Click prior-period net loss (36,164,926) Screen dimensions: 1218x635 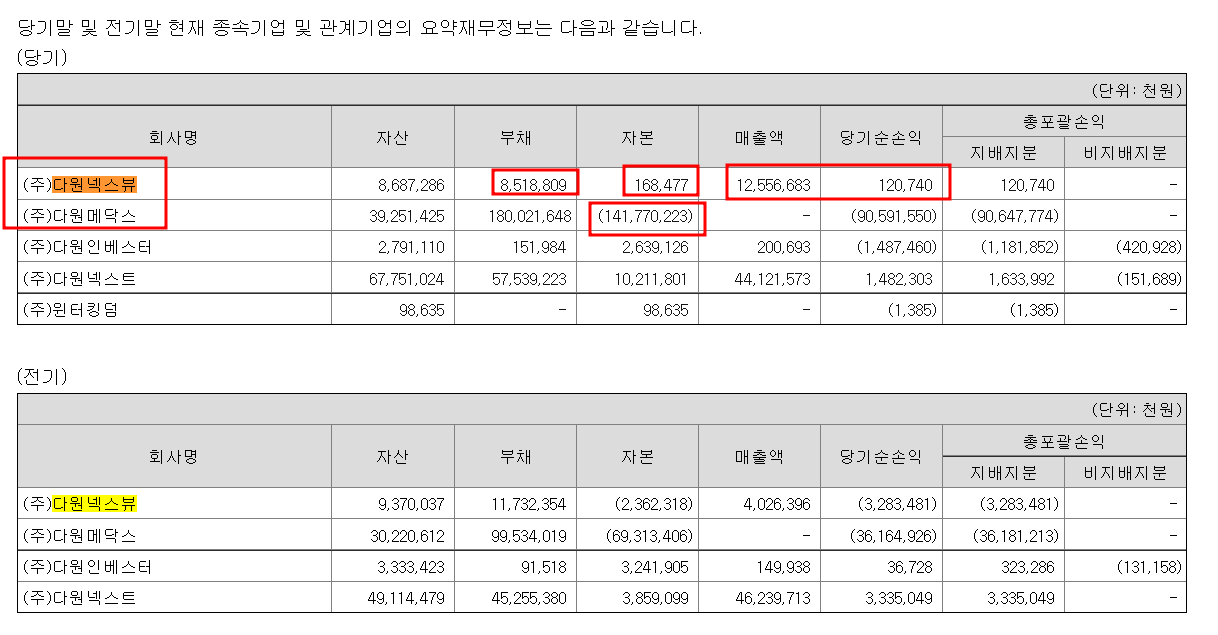pos(894,536)
